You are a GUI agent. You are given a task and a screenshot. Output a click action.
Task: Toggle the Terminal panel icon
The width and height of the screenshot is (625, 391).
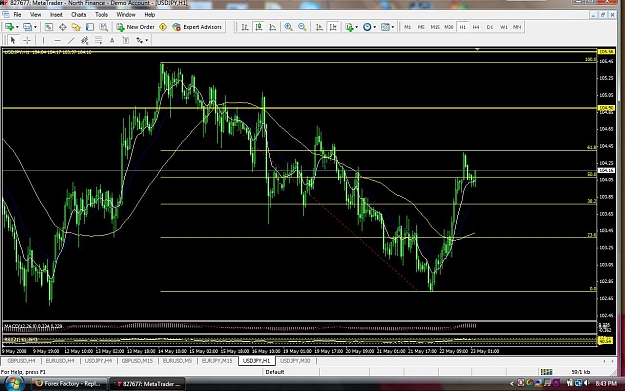click(x=90, y=27)
